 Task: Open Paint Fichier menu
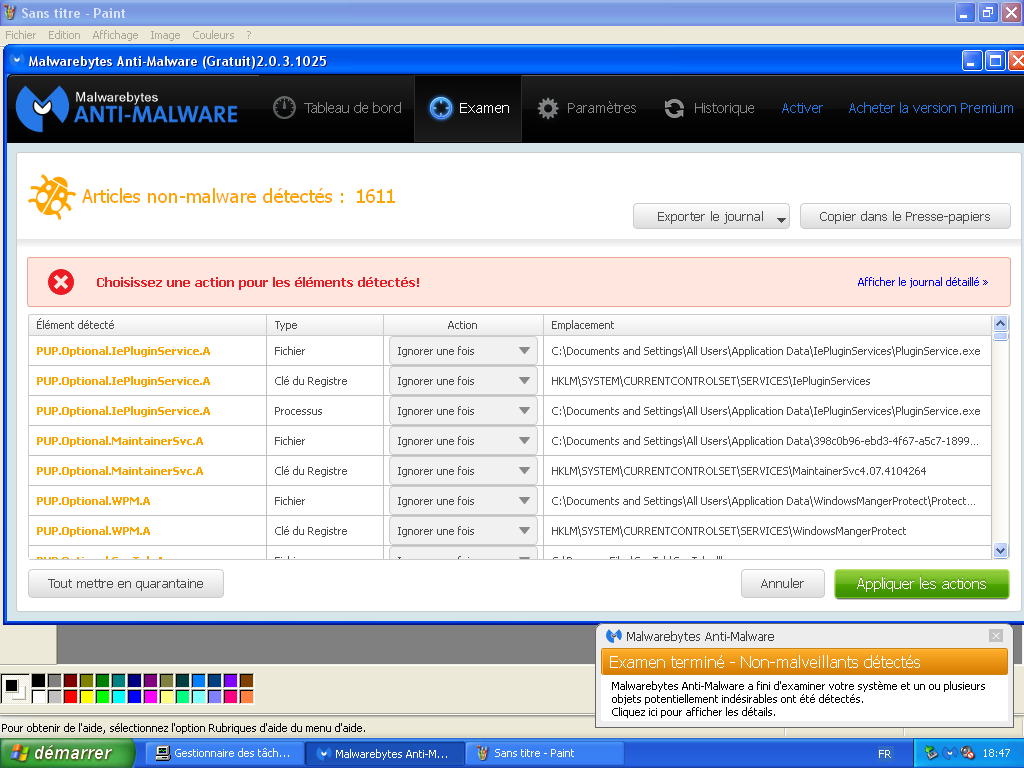tap(21, 35)
